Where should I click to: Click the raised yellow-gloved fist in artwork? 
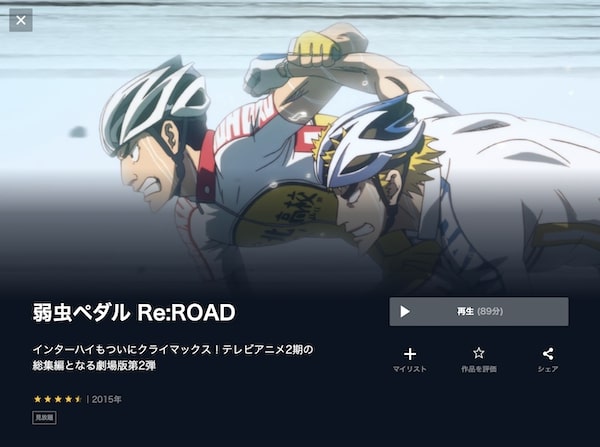click(312, 48)
